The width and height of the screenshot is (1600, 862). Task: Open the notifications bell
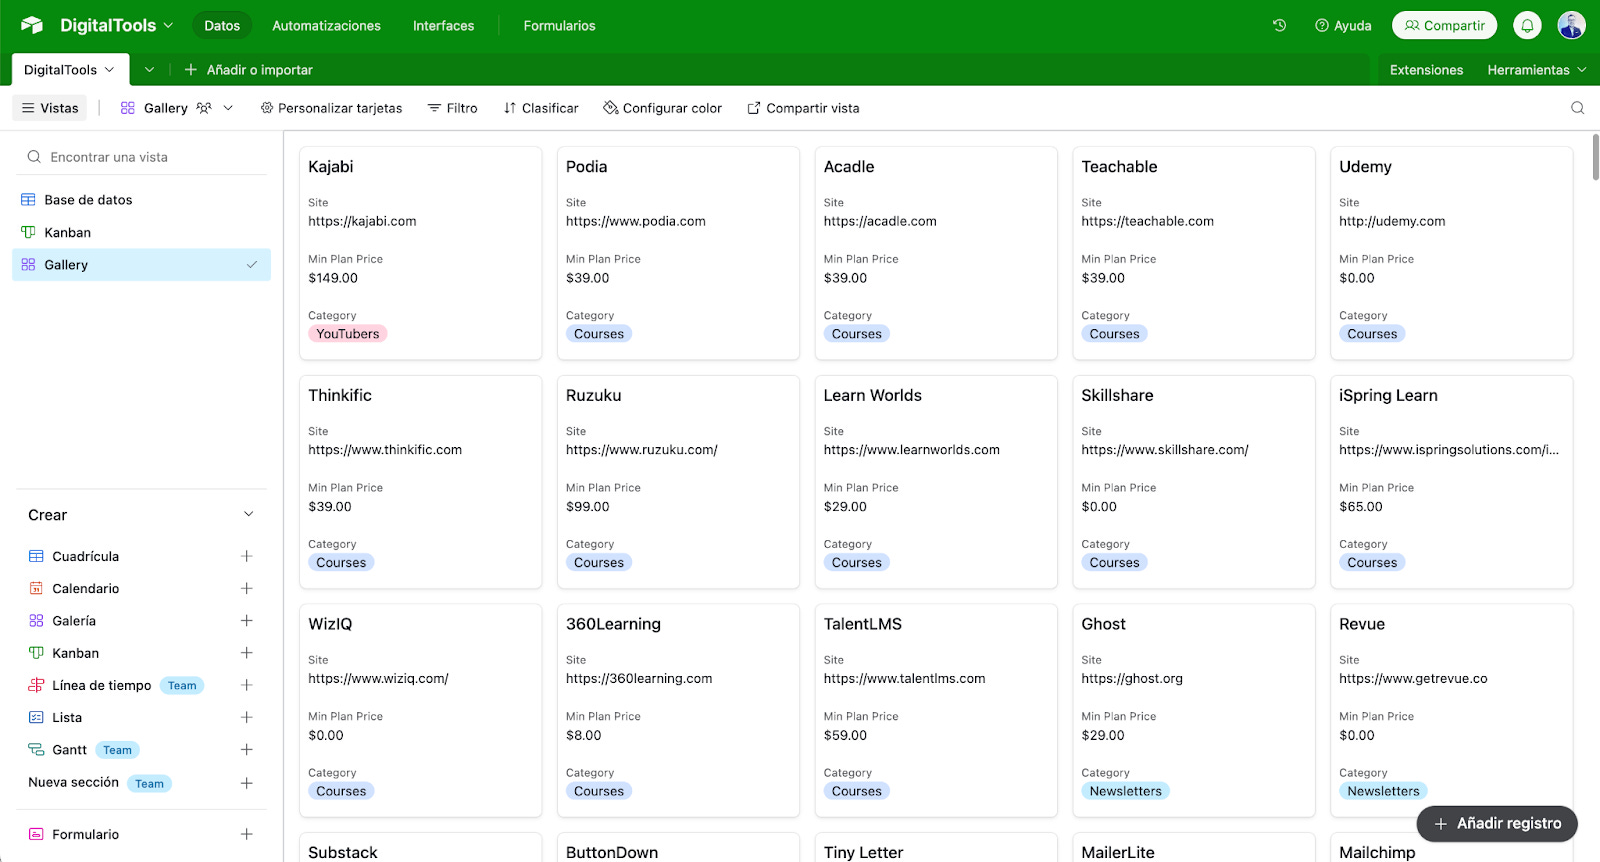click(x=1527, y=25)
